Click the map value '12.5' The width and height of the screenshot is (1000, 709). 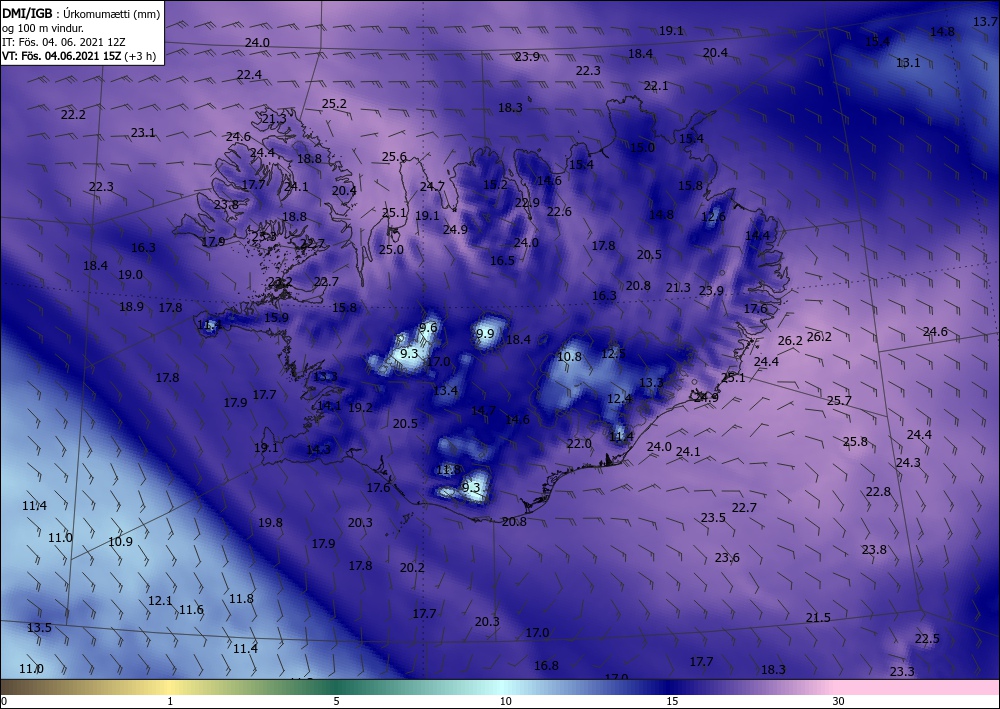613,353
